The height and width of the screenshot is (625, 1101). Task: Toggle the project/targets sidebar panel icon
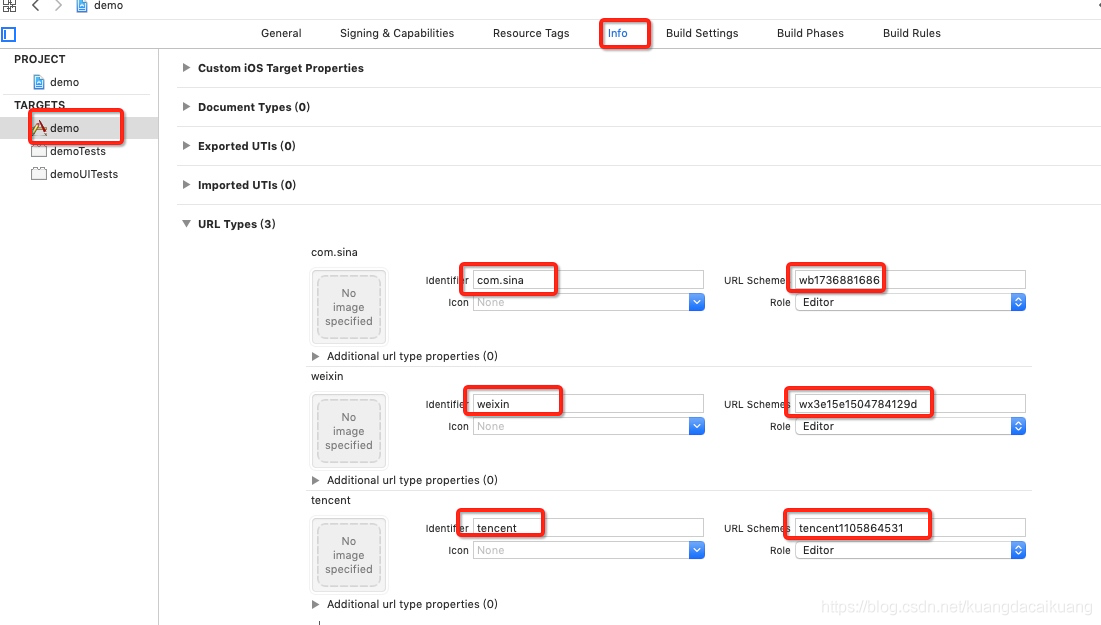pos(8,34)
